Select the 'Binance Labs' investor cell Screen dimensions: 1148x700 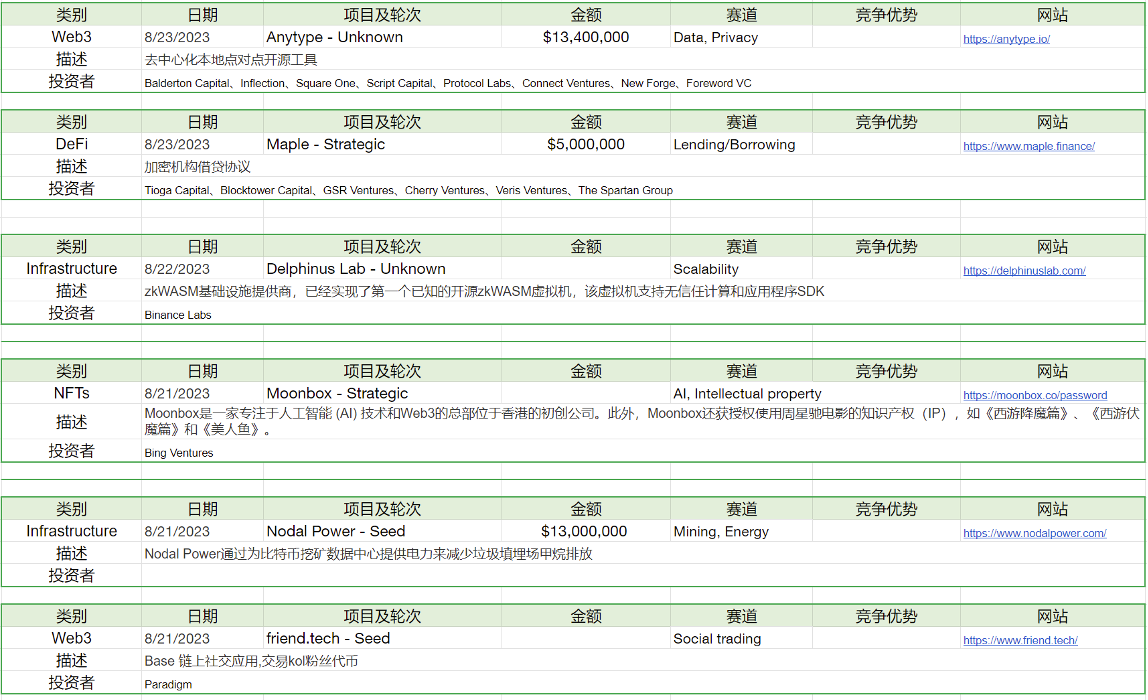pyautogui.click(x=643, y=314)
